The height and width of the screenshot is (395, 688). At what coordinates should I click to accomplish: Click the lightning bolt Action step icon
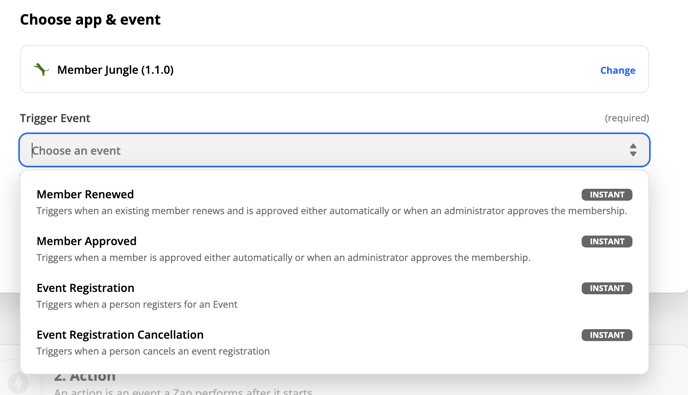(18, 383)
